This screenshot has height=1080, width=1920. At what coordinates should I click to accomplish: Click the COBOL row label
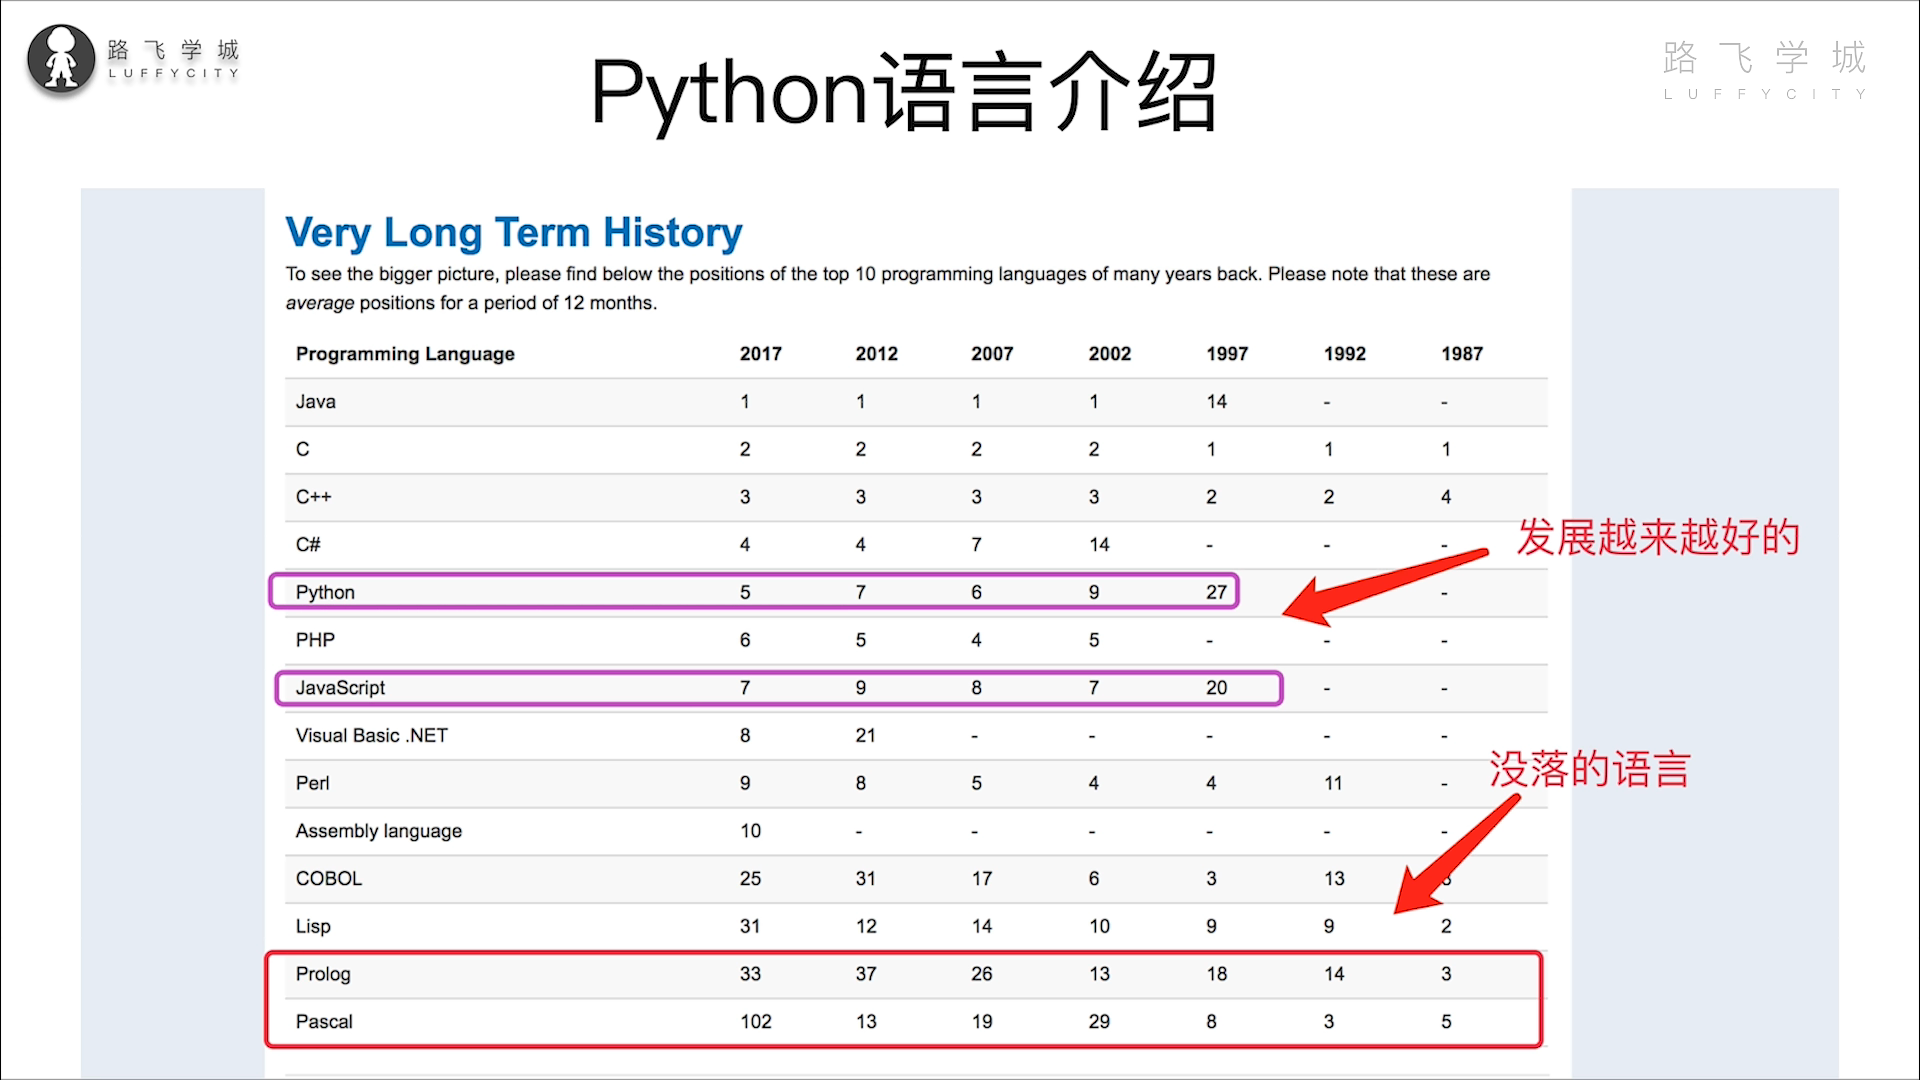328,878
